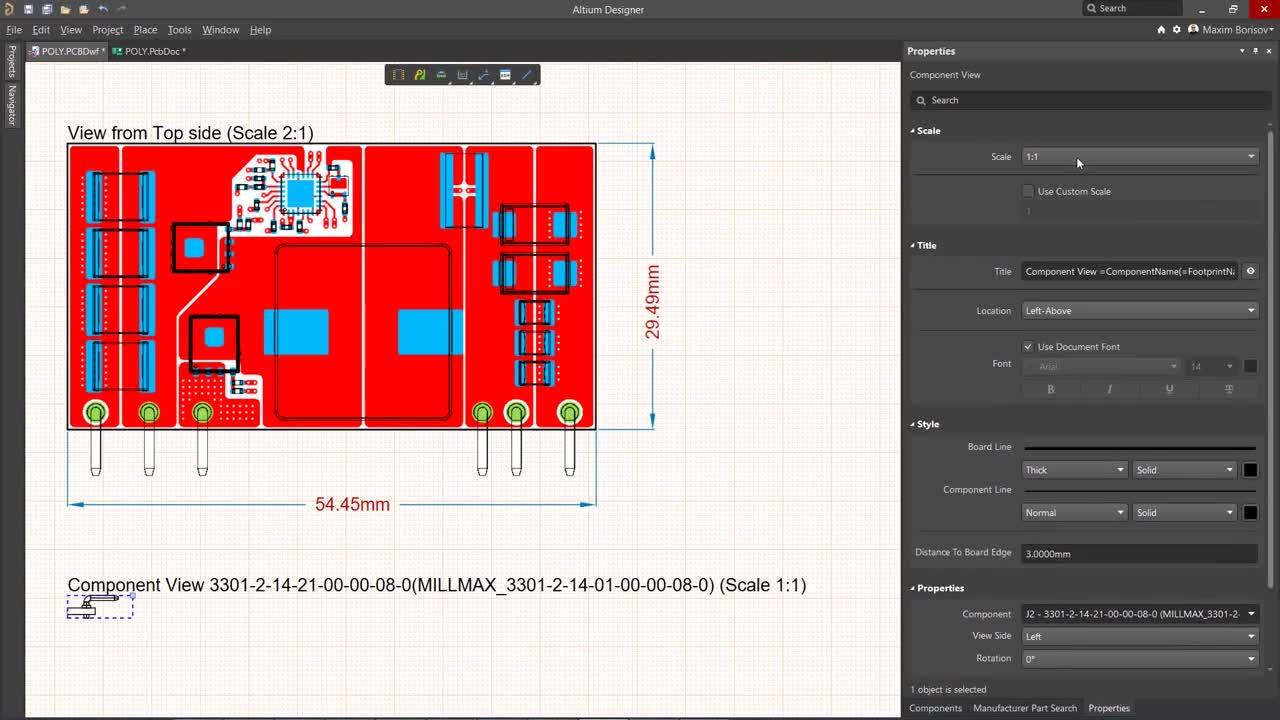Click the table placement tool in floating toolbar

tap(505, 75)
